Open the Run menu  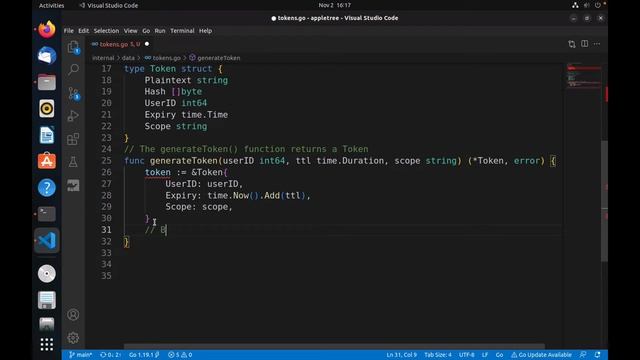point(160,31)
